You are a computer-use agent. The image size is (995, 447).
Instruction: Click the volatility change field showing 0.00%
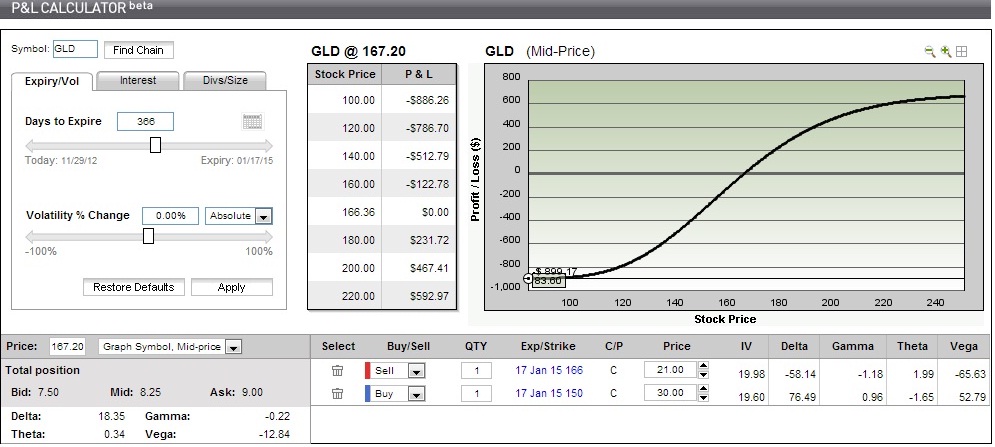tap(171, 216)
